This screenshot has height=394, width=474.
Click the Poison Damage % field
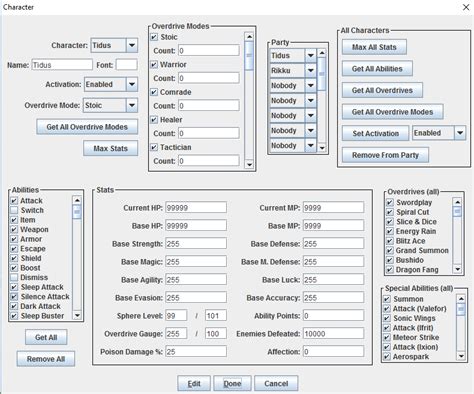tap(196, 352)
